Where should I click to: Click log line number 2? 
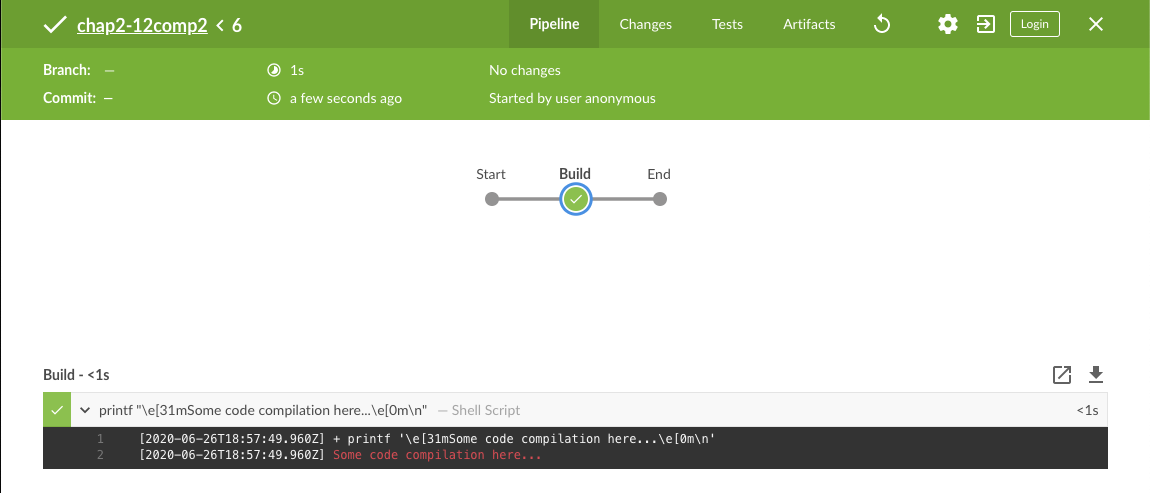click(x=100, y=456)
